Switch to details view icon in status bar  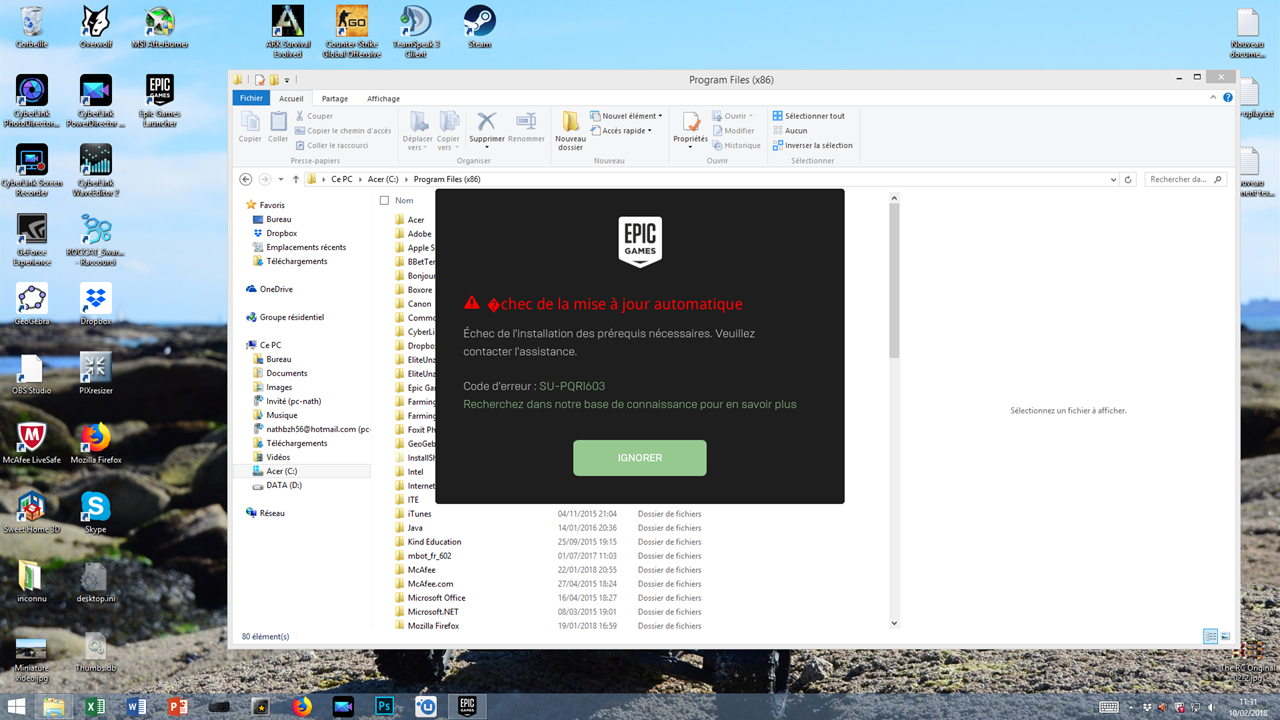1211,636
